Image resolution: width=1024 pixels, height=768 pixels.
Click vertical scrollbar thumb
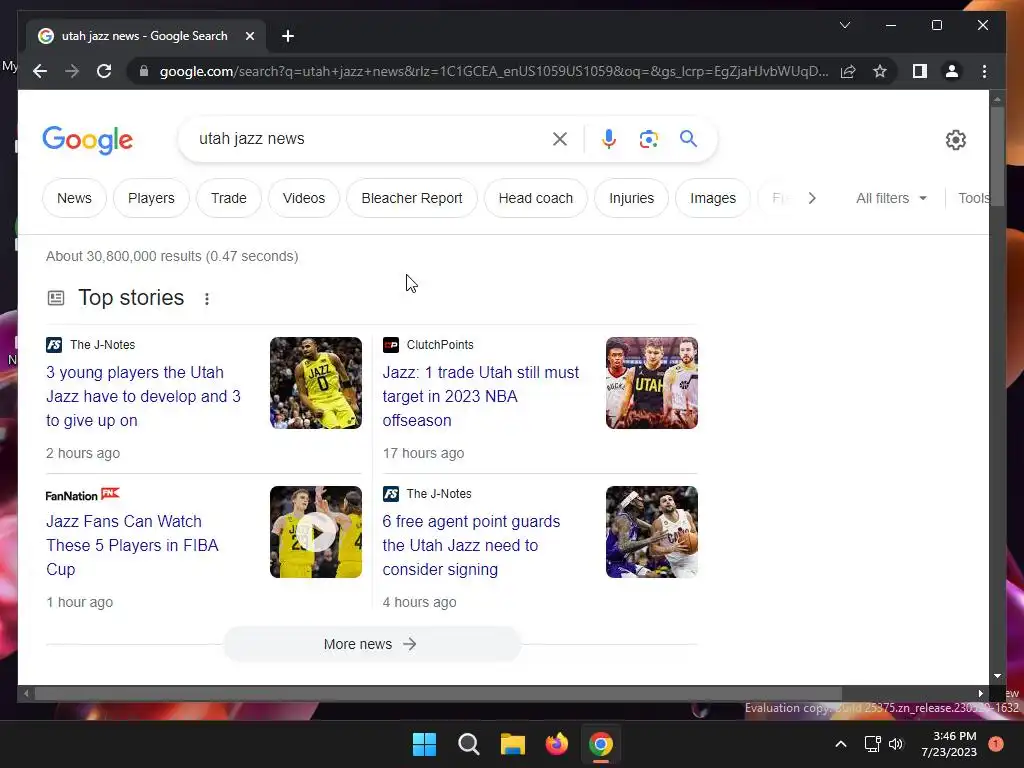pyautogui.click(x=997, y=157)
